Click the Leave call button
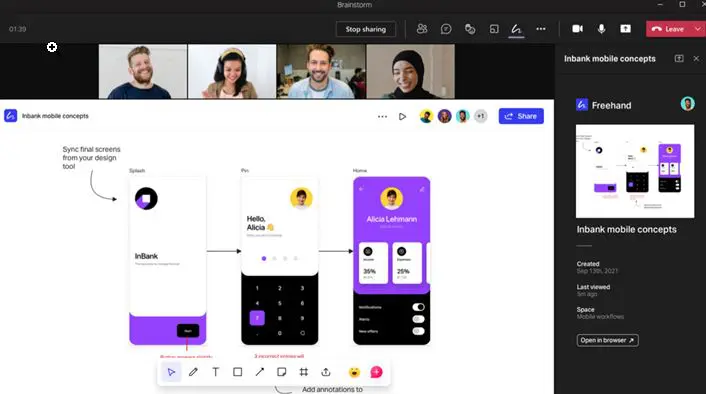 point(669,29)
